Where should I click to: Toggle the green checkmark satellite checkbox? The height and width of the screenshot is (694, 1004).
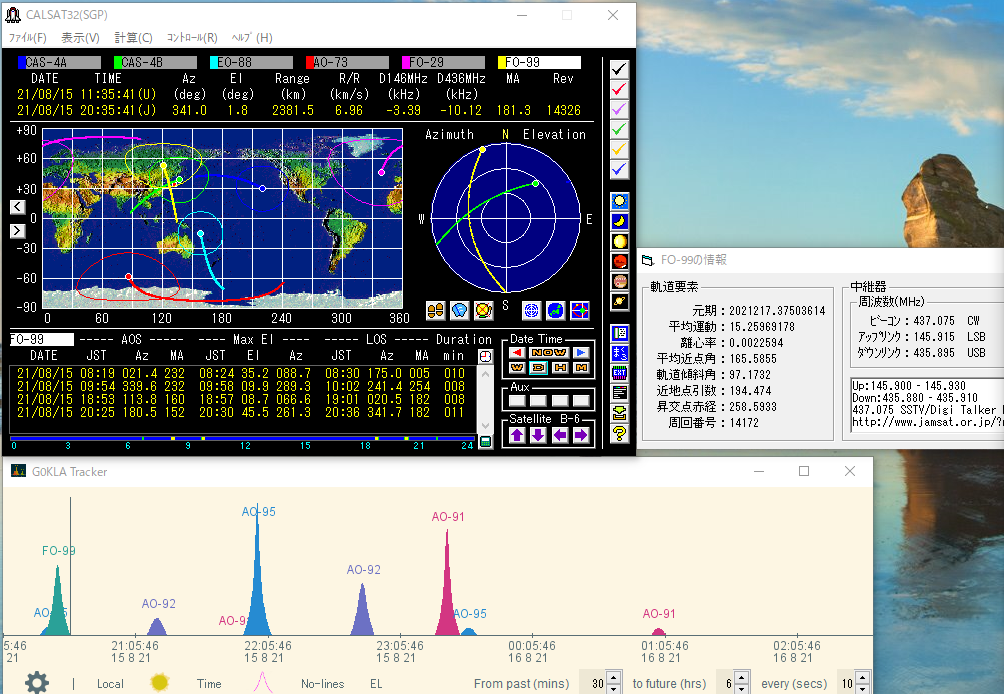620,129
